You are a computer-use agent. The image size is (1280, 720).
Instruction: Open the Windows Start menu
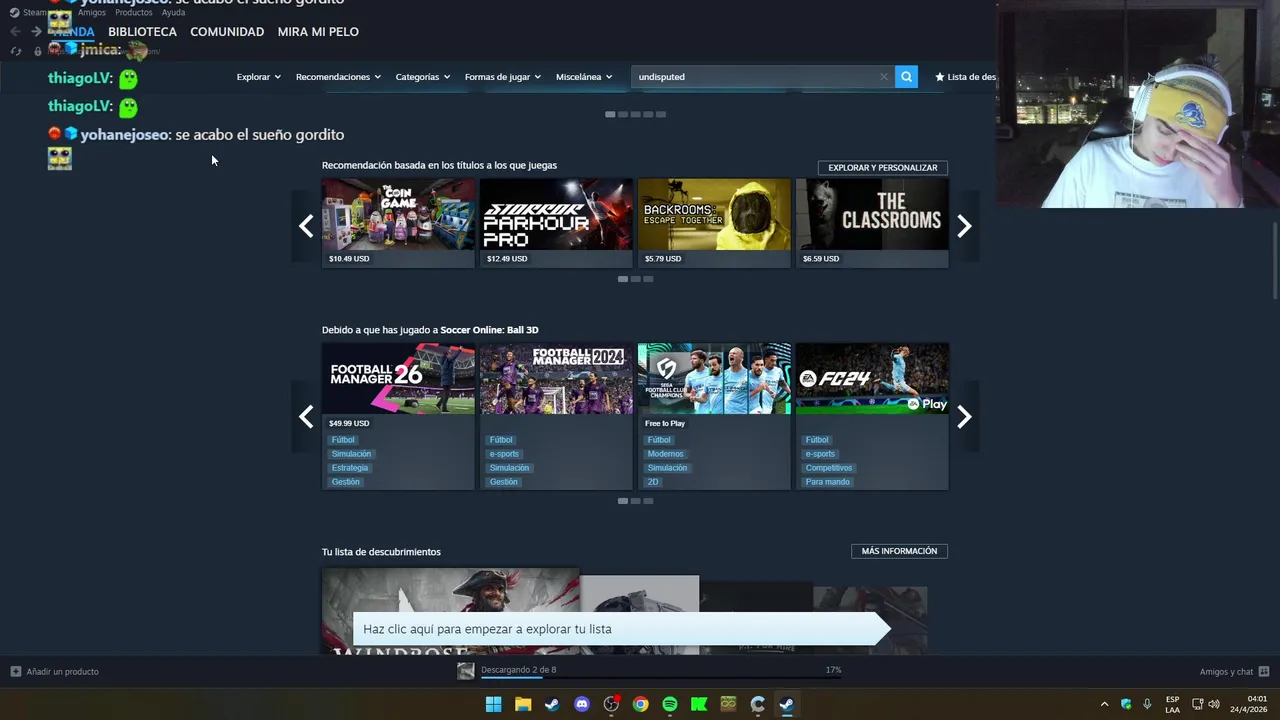pyautogui.click(x=493, y=704)
